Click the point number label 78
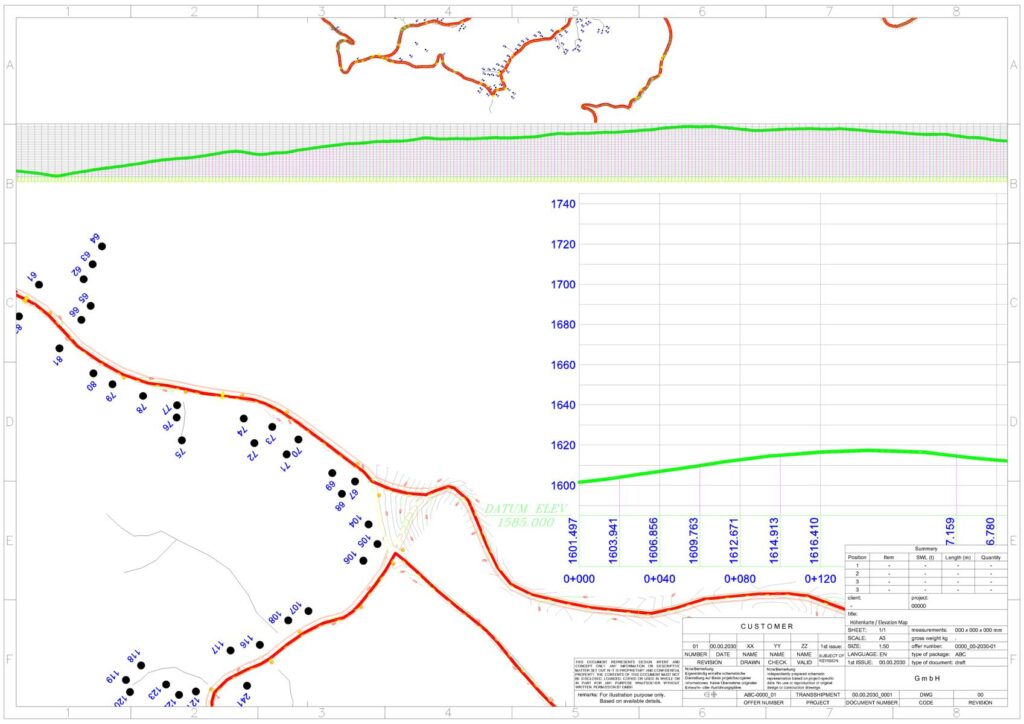The image size is (1024, 724). [140, 409]
